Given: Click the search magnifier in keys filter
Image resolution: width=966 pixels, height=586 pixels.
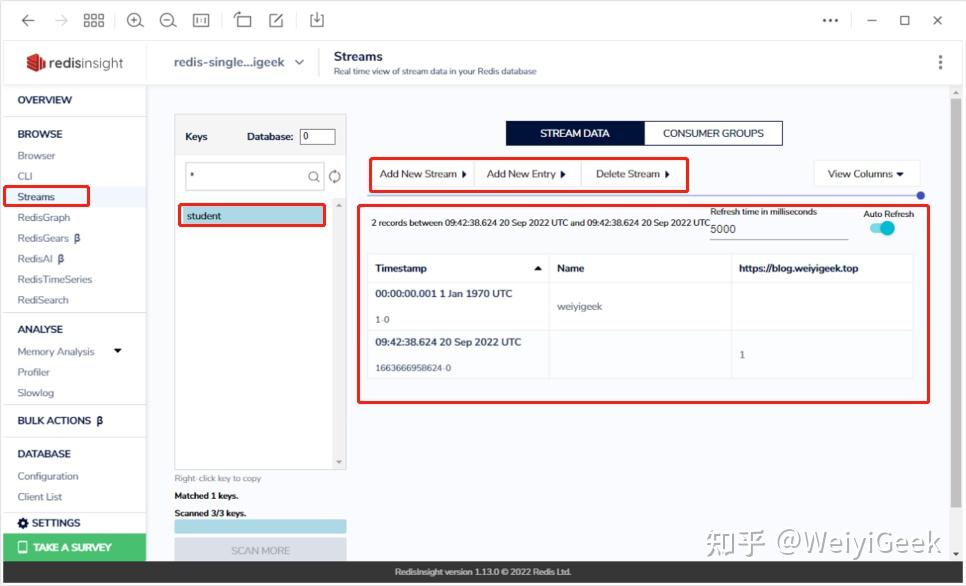Looking at the screenshot, I should [x=314, y=177].
